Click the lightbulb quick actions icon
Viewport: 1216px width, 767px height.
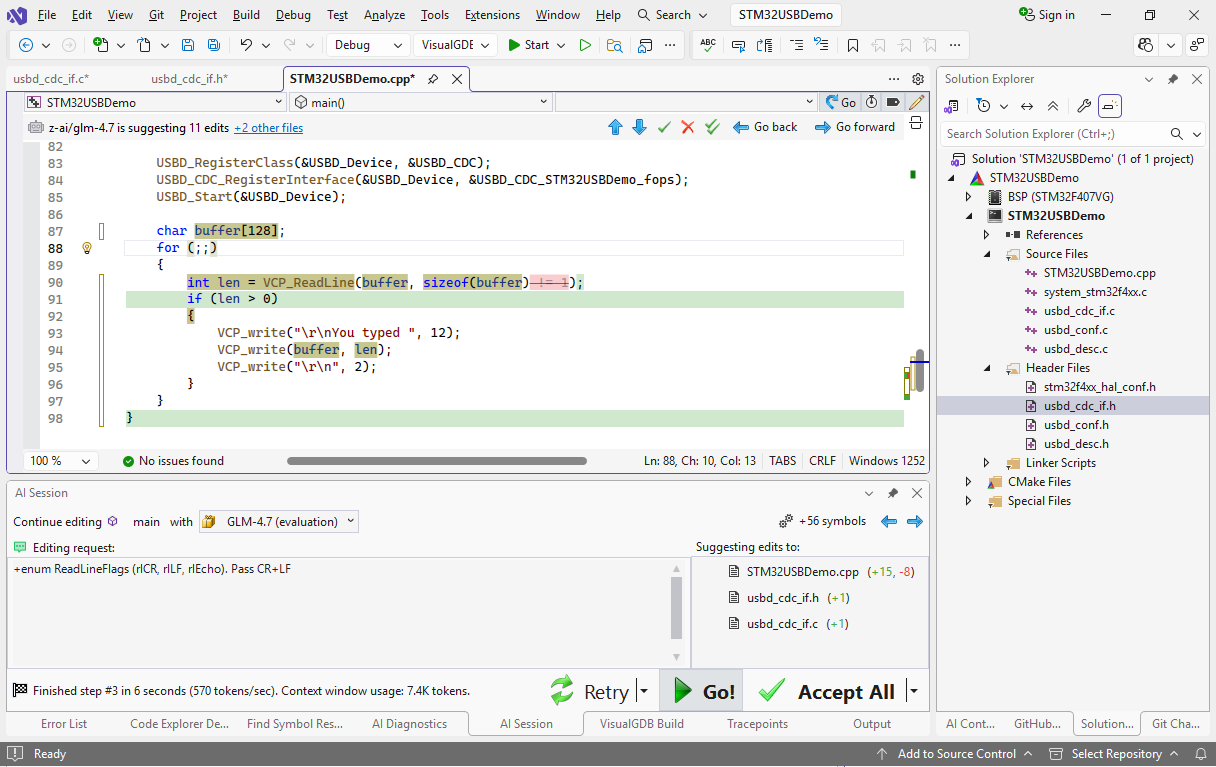[87, 248]
